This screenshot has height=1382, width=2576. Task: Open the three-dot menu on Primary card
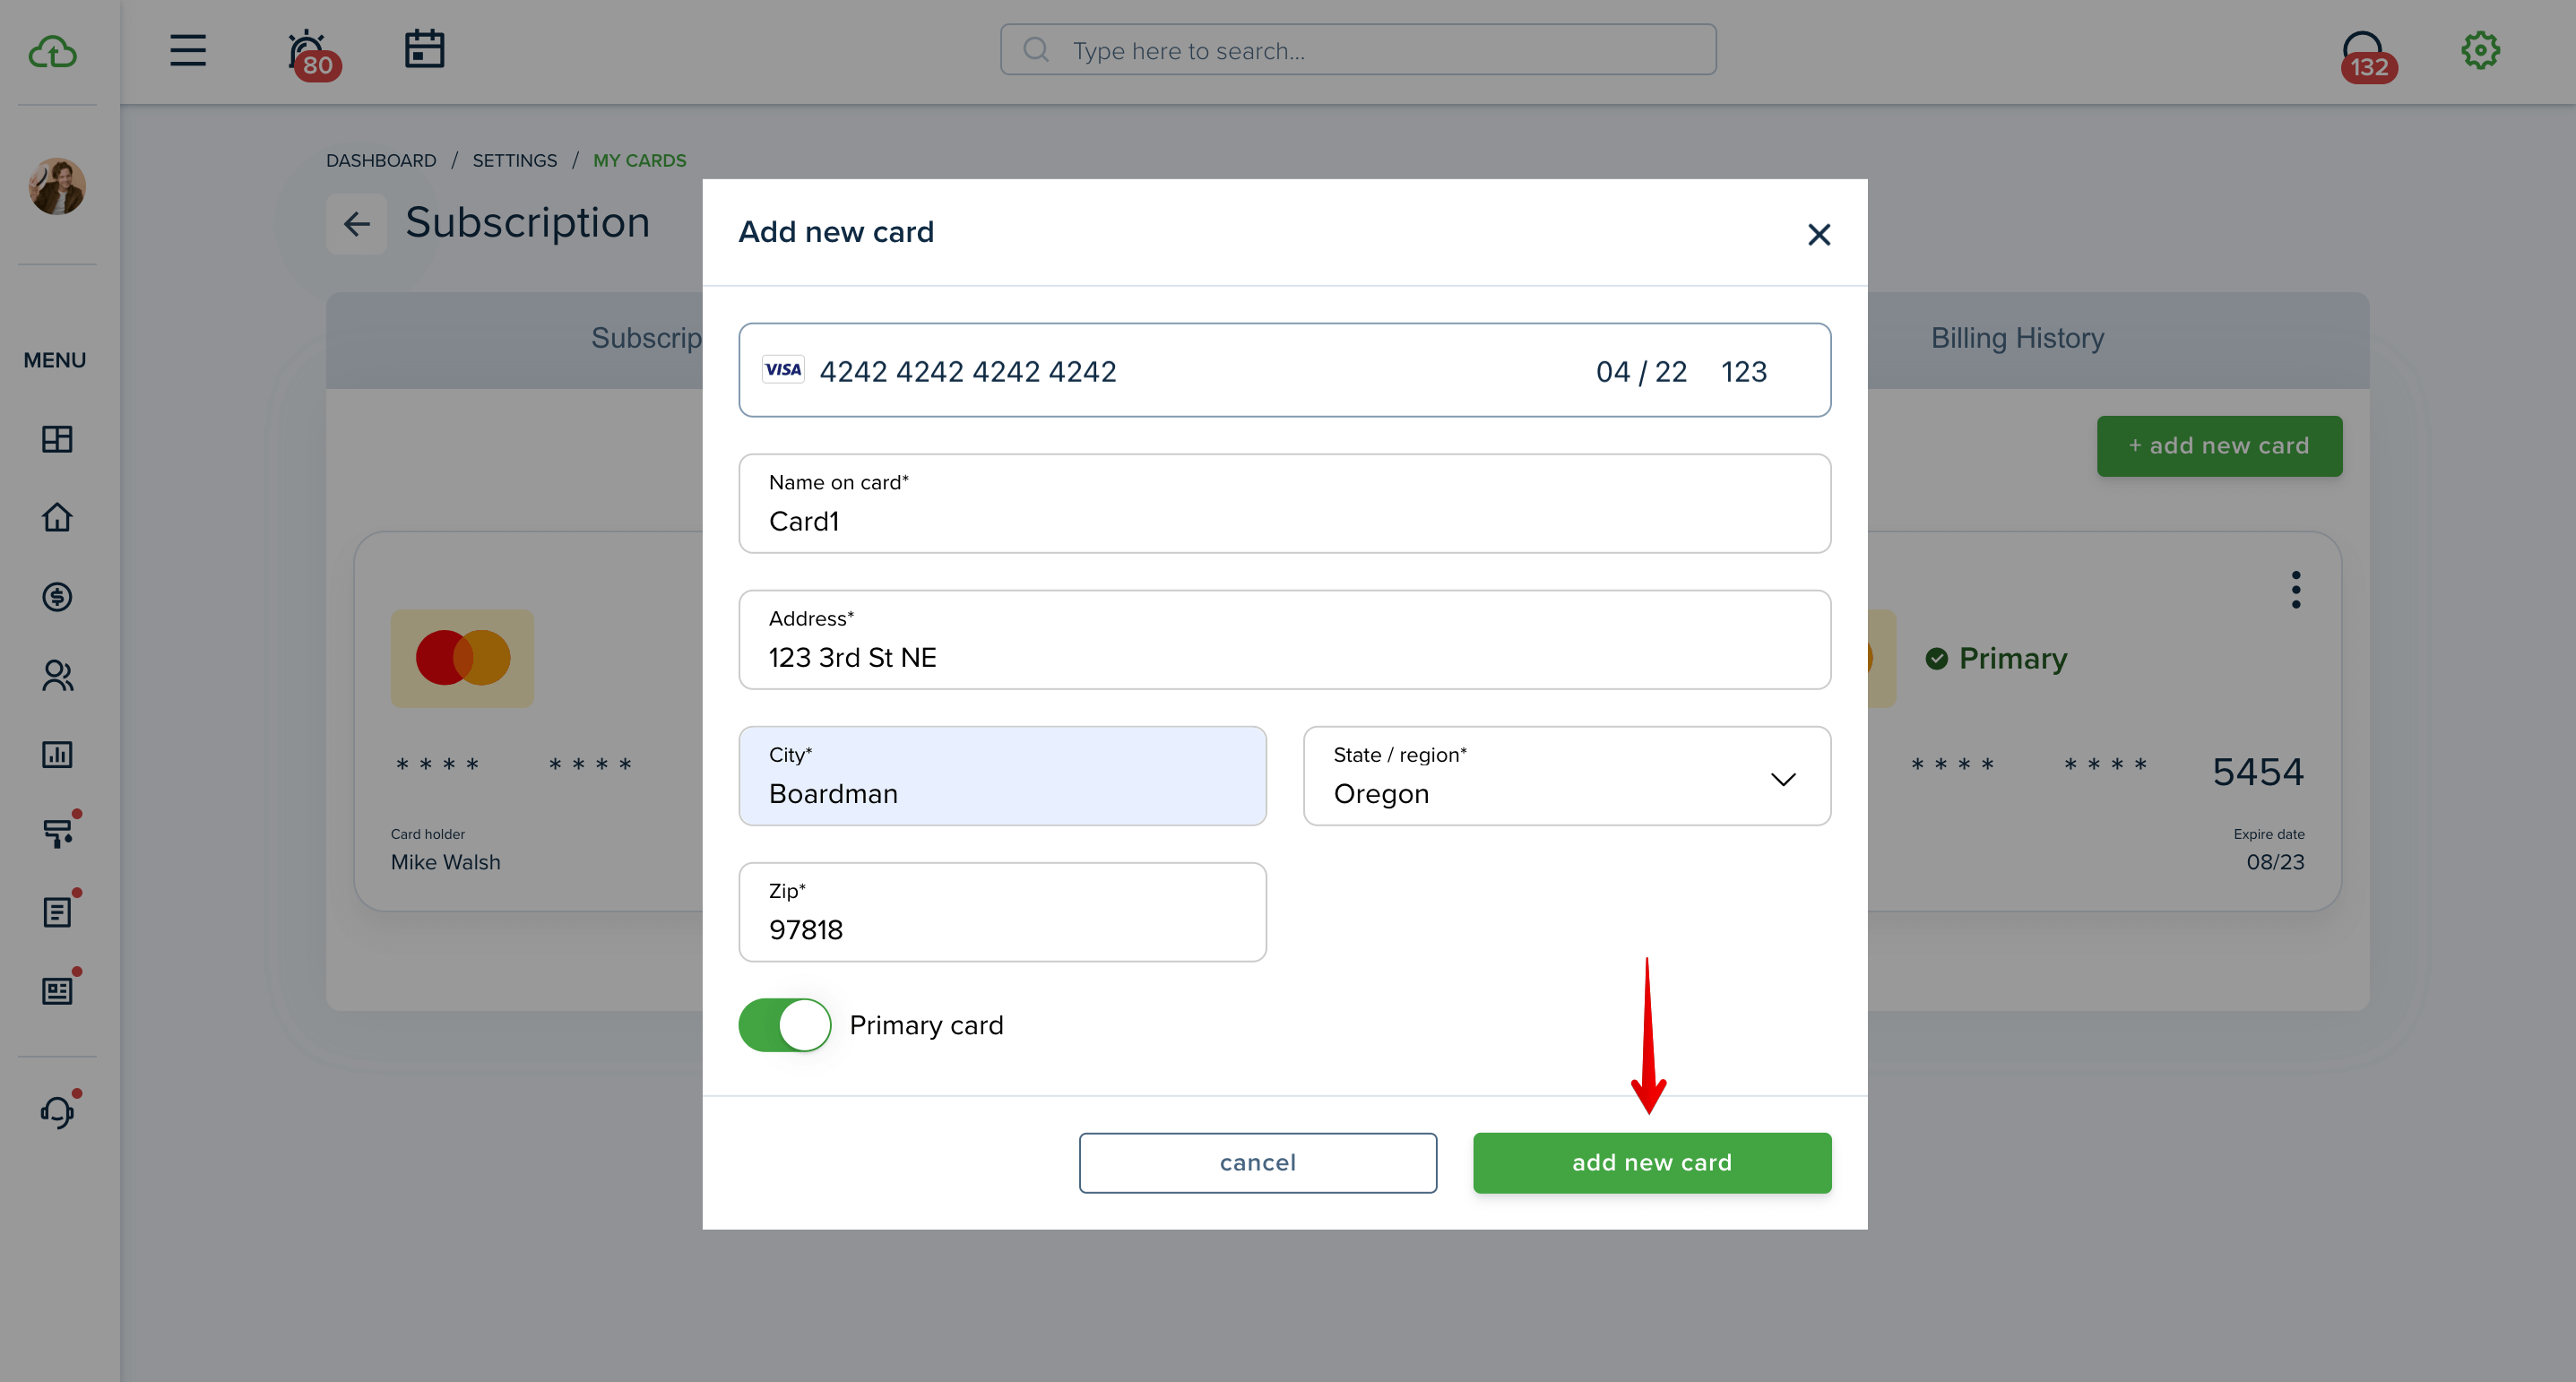click(2296, 590)
